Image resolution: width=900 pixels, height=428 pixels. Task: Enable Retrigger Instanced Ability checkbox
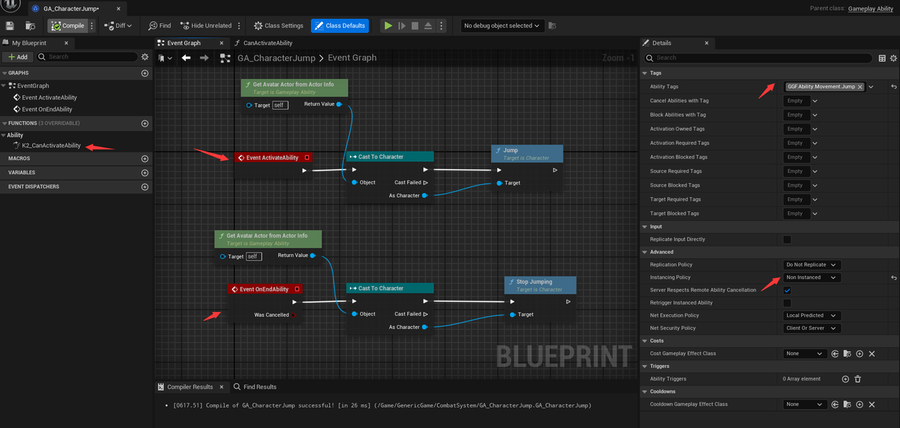(x=787, y=303)
